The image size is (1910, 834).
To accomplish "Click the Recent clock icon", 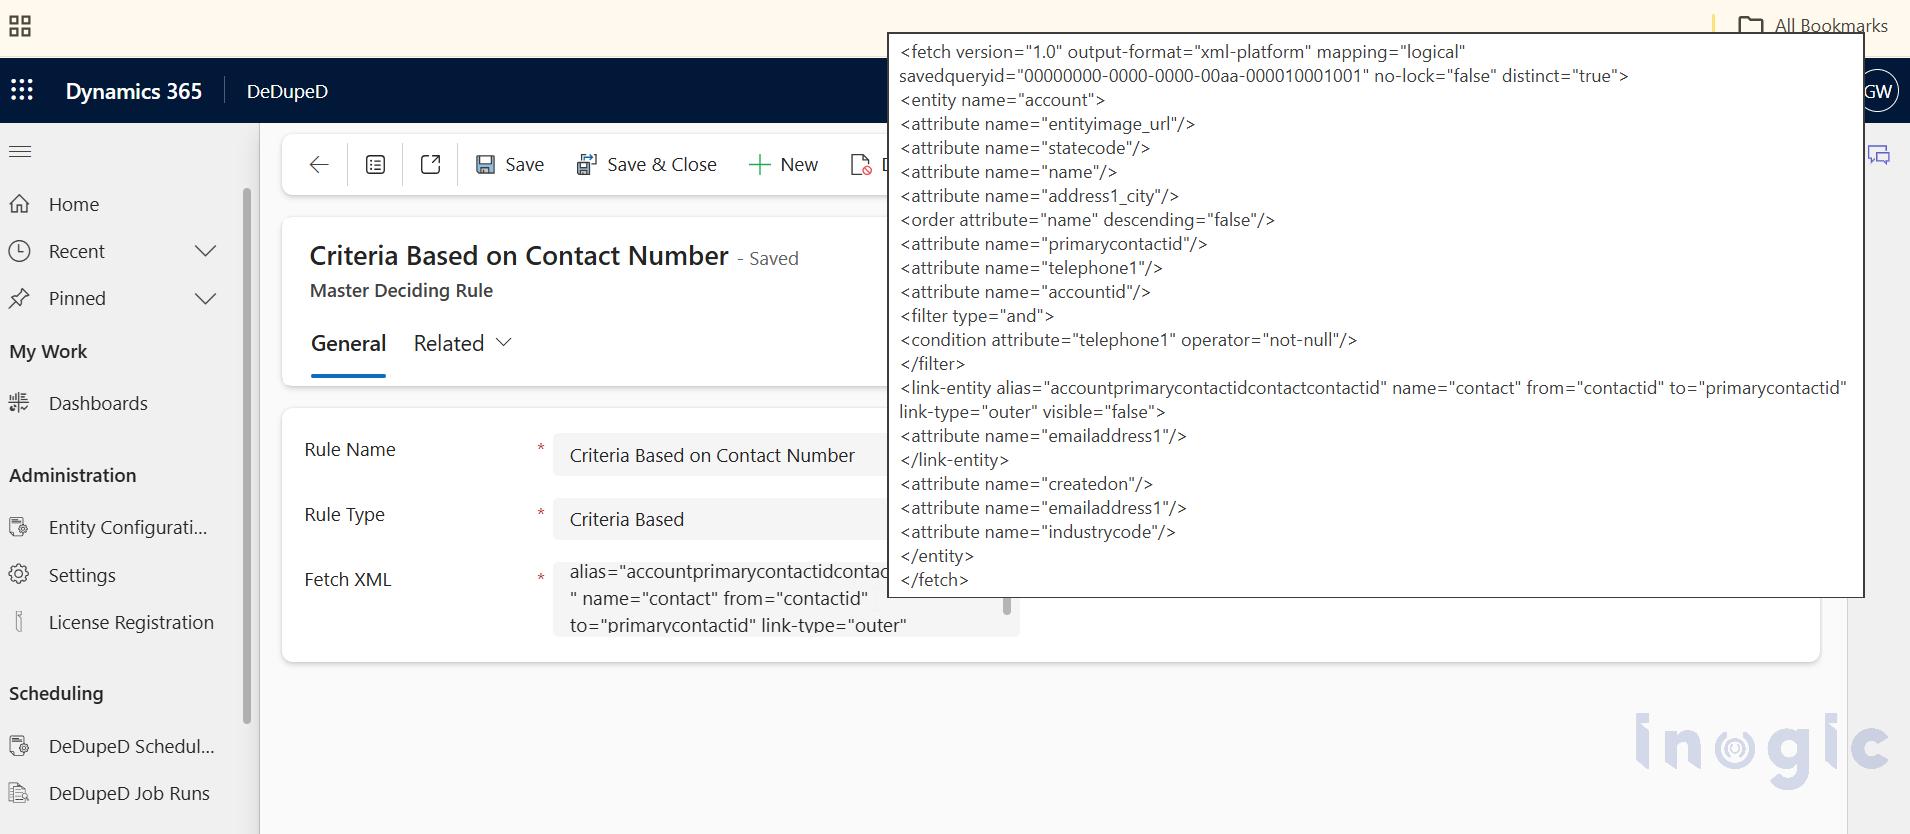I will pyautogui.click(x=19, y=251).
